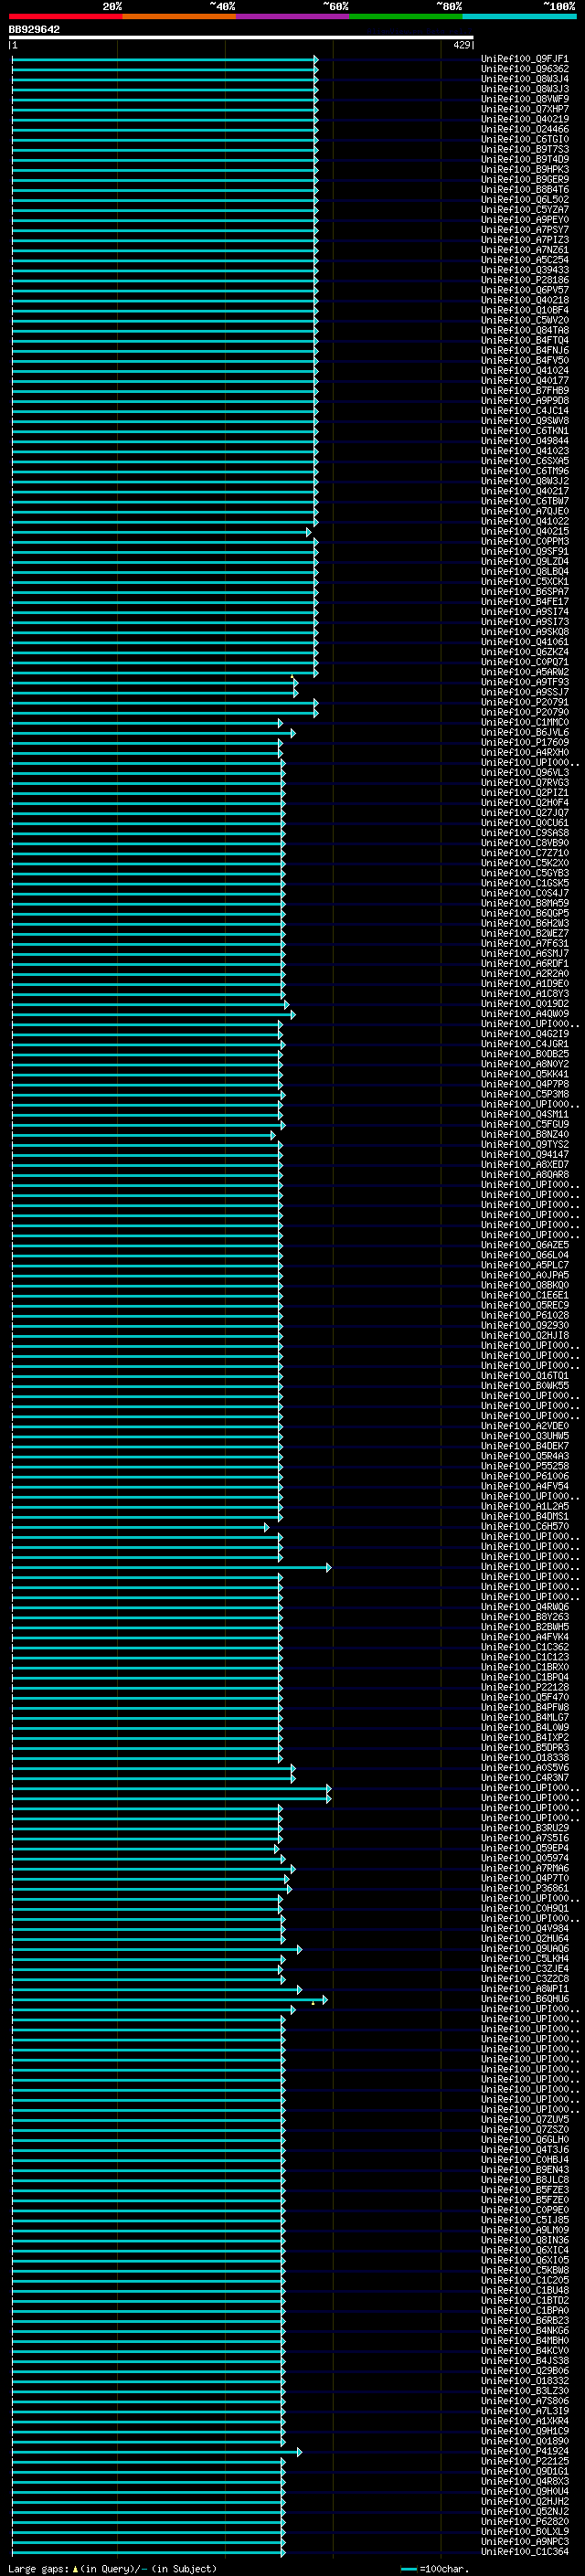Select hit label UniRef100_C1BU48
This screenshot has height=2576, width=585.
tap(525, 2289)
